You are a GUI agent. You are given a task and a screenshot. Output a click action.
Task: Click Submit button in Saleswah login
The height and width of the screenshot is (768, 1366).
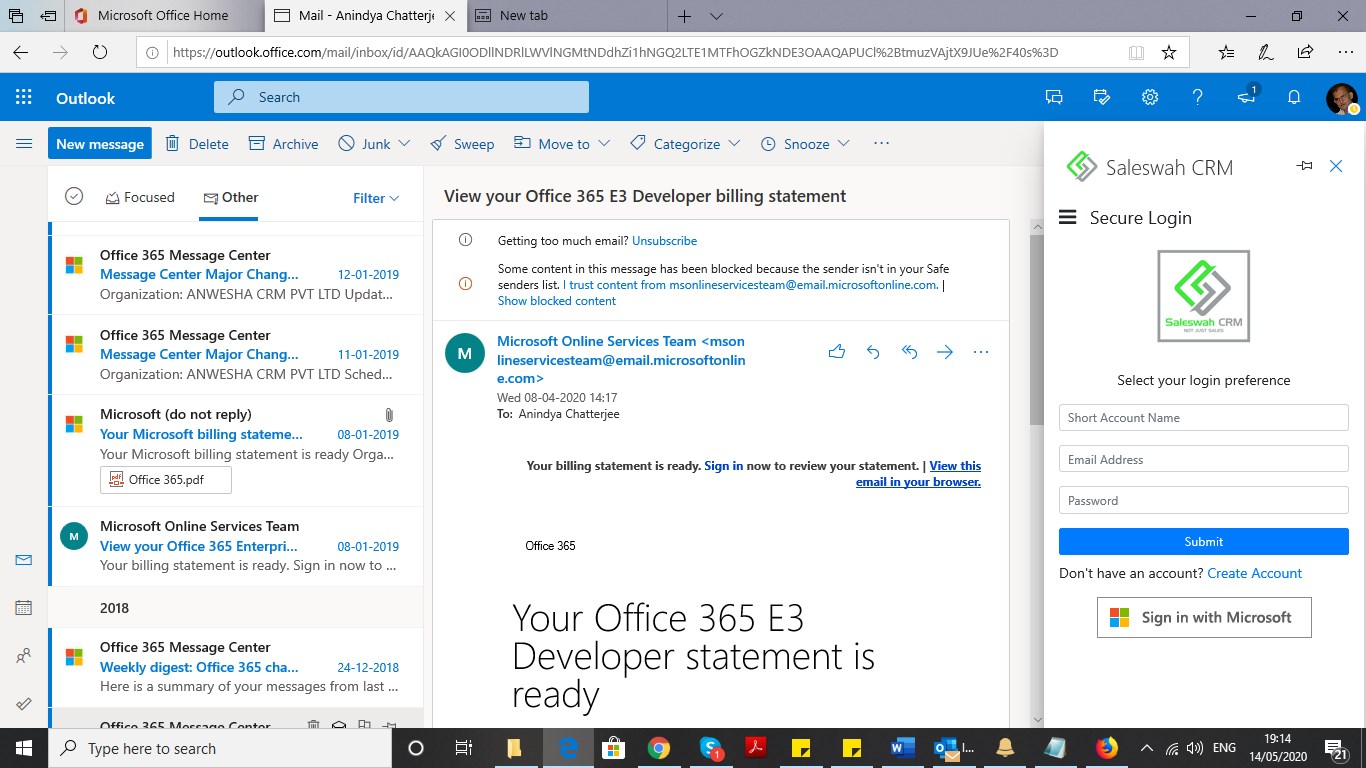point(1204,541)
